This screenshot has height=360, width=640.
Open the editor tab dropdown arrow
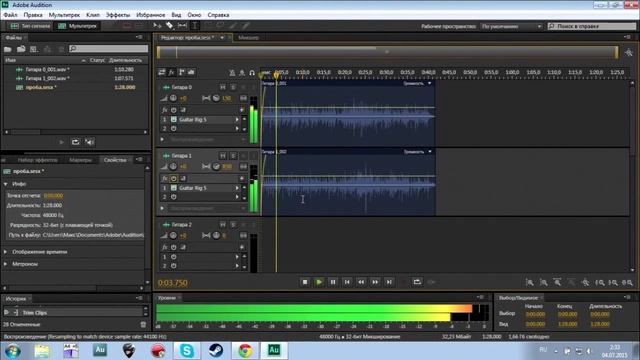point(222,38)
